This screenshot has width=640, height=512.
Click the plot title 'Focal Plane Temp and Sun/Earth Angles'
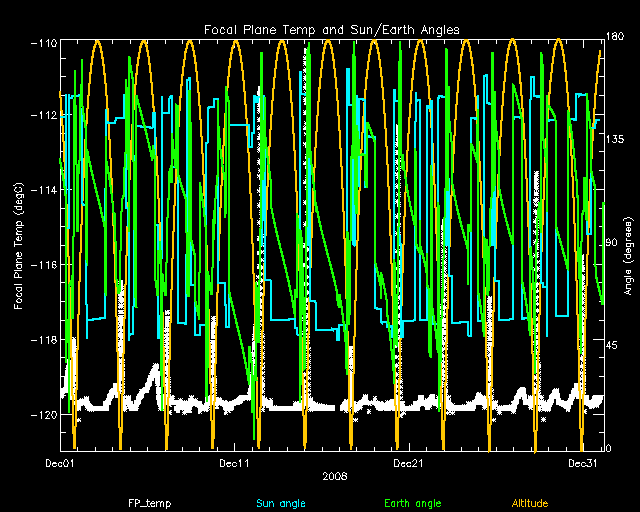point(332,30)
